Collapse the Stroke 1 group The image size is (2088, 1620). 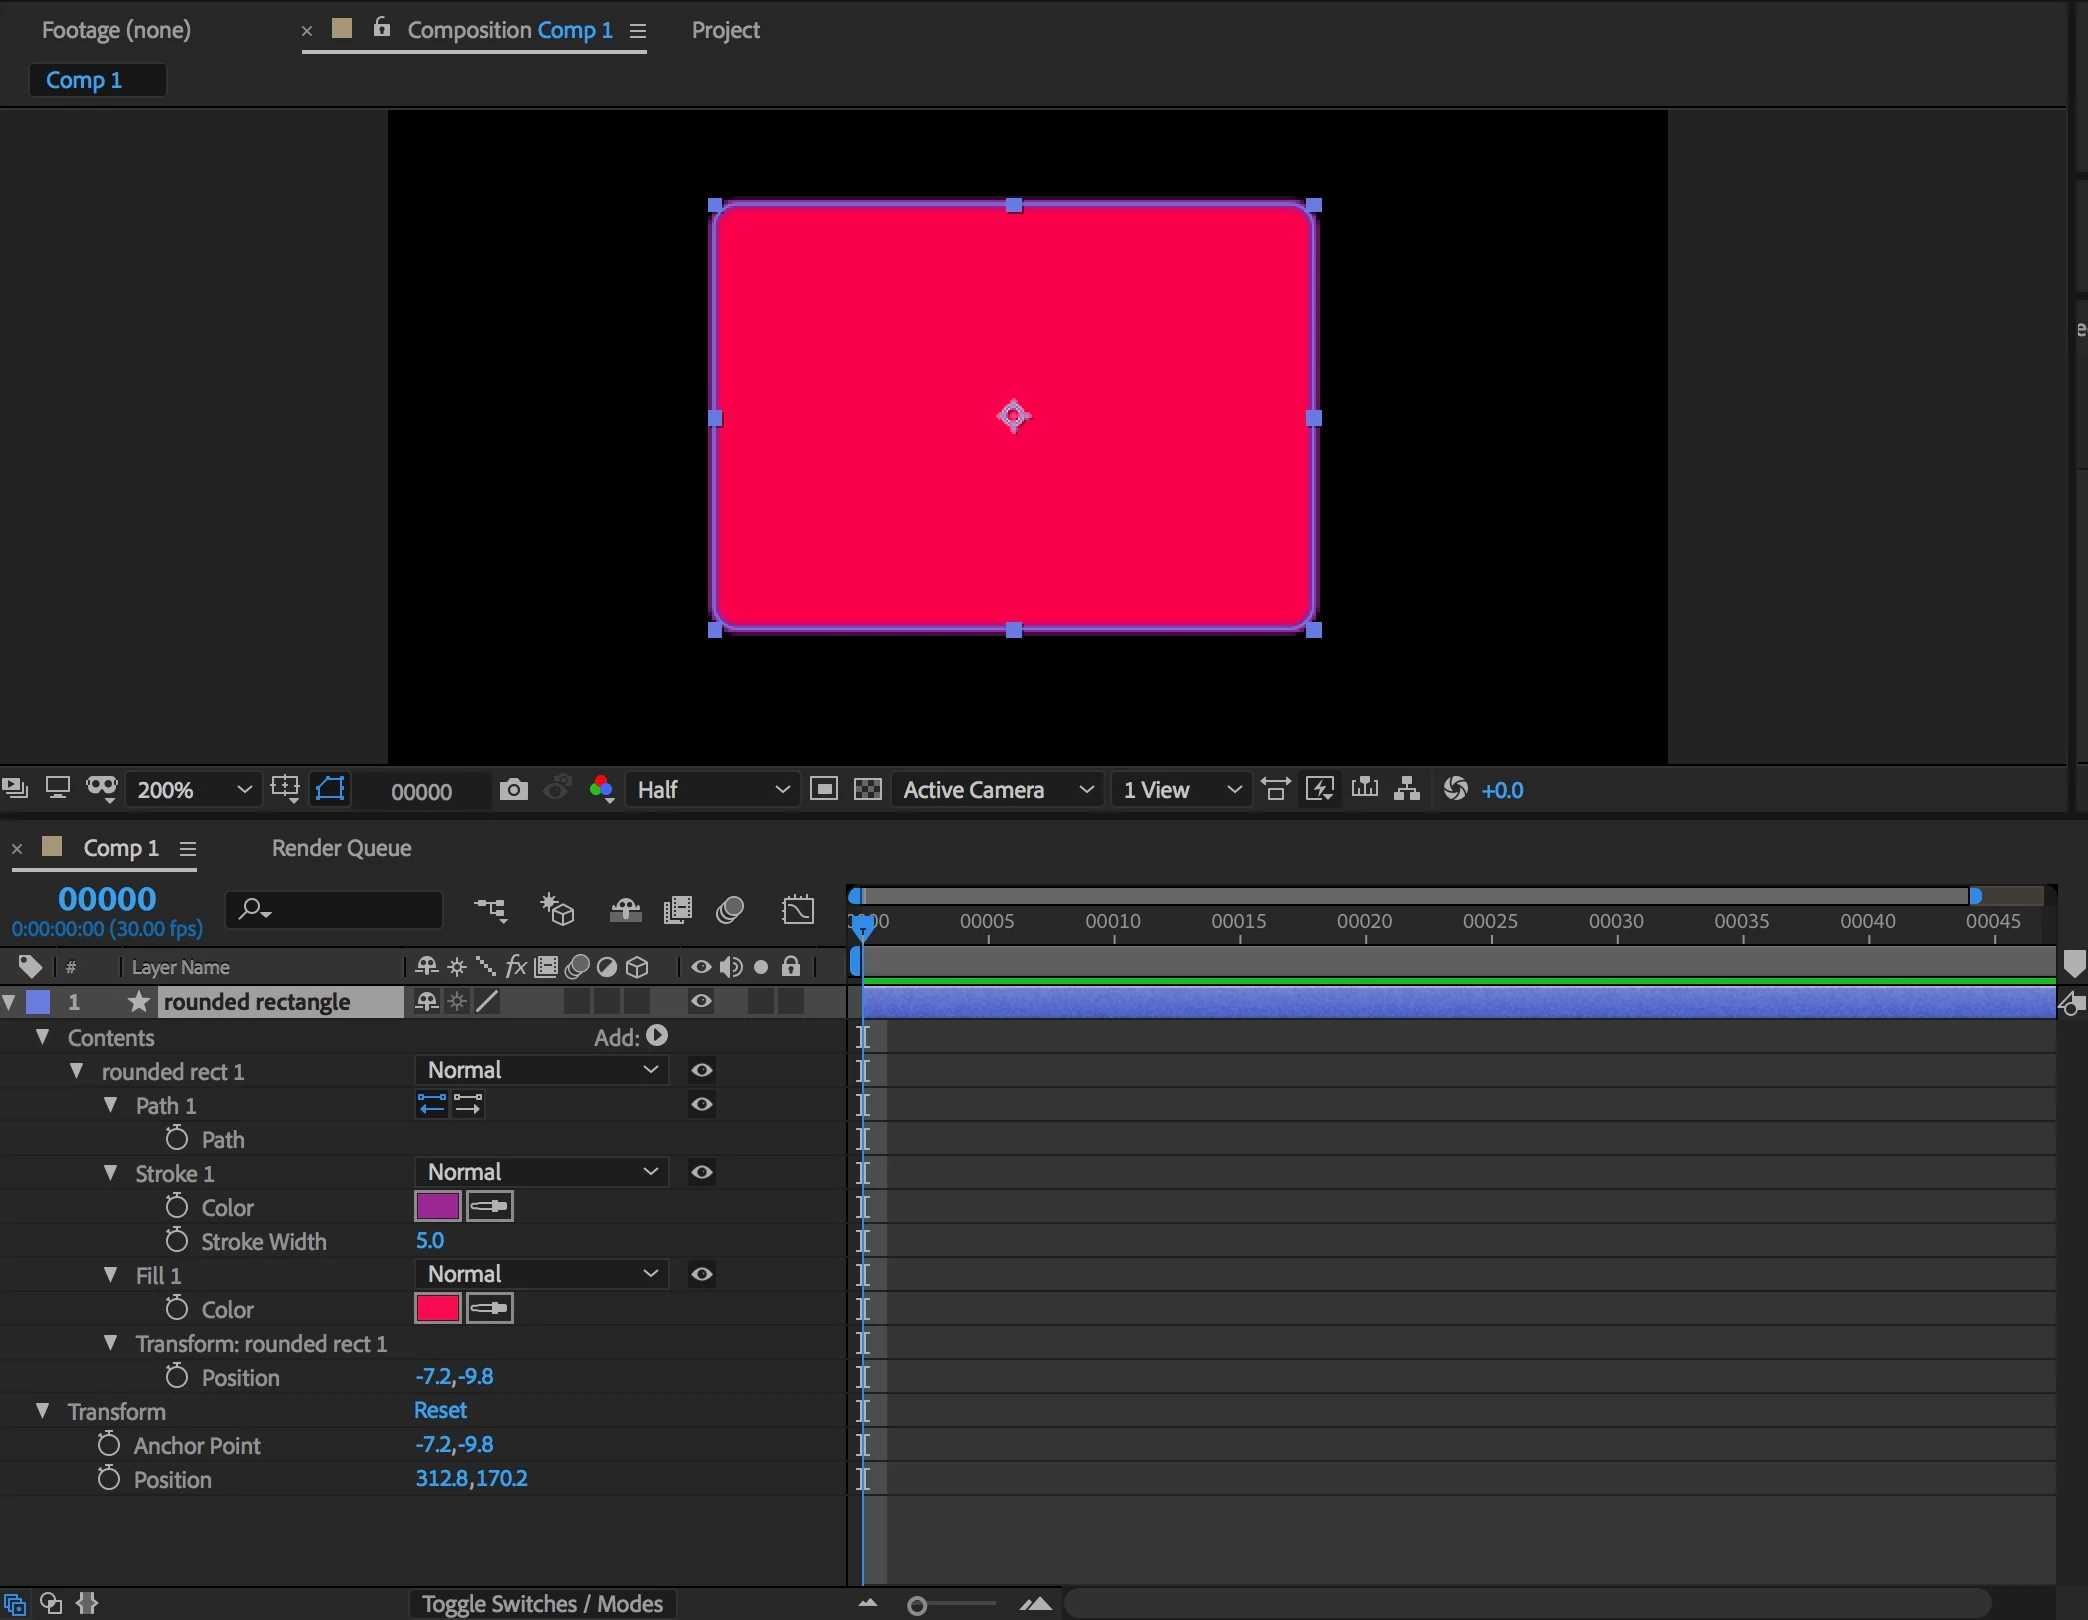click(111, 1172)
